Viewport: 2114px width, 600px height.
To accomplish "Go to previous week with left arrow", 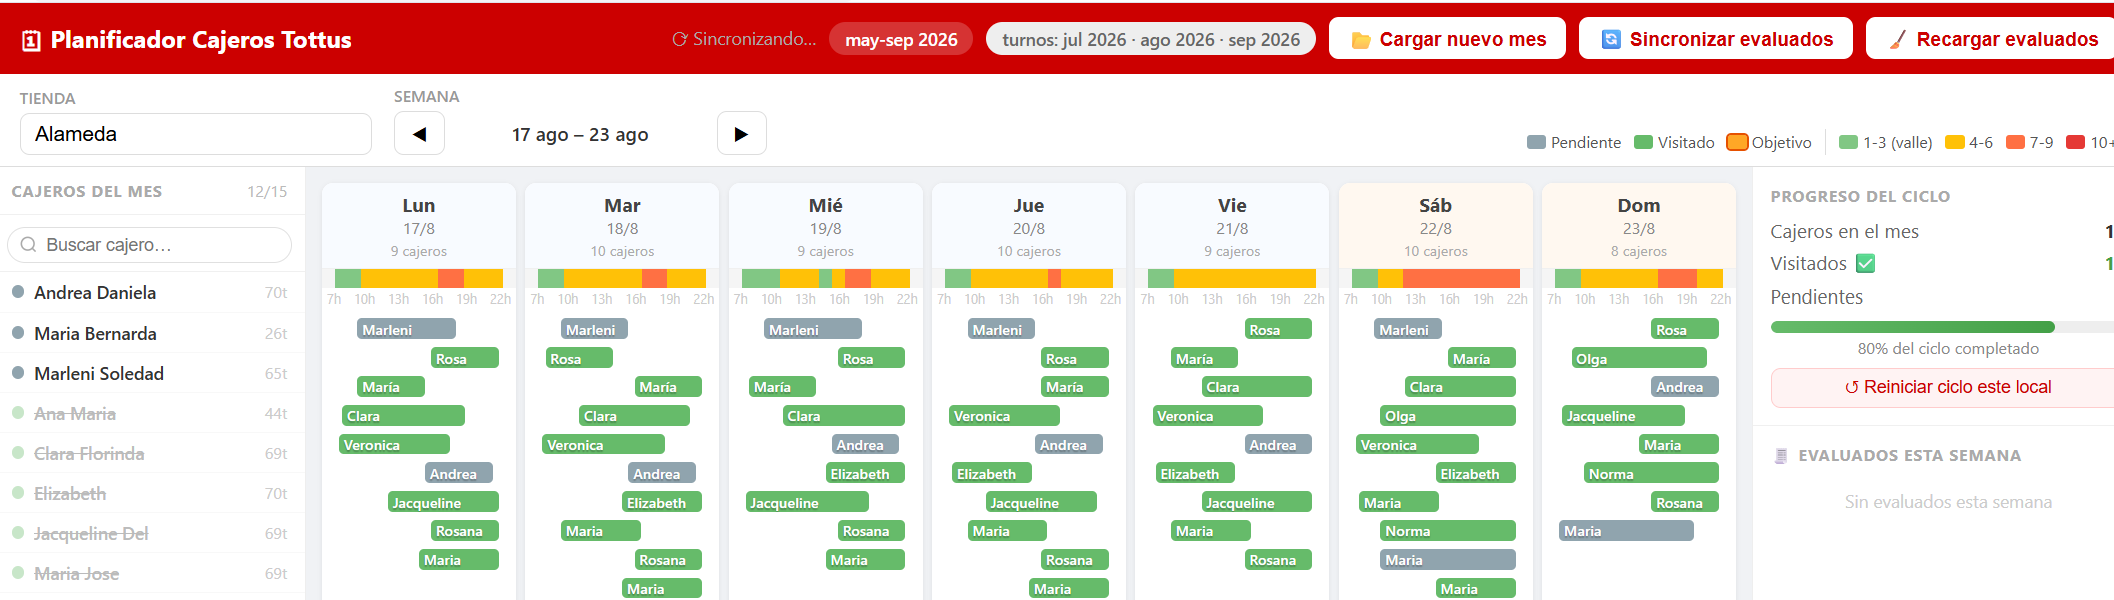I will [419, 133].
